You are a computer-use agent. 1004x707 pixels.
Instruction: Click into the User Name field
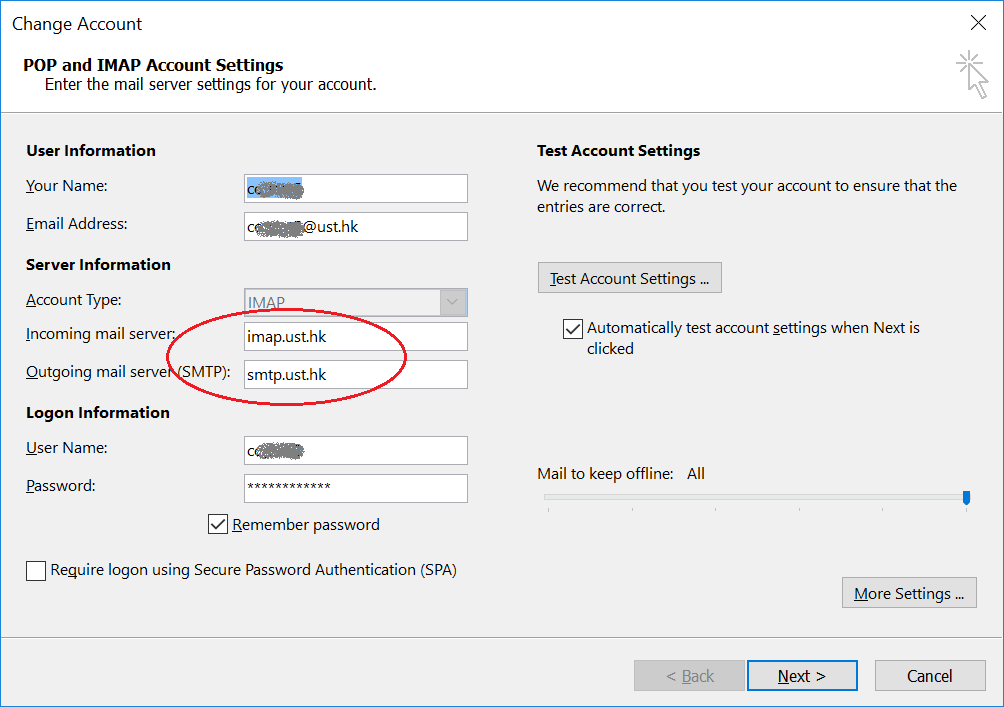(355, 451)
